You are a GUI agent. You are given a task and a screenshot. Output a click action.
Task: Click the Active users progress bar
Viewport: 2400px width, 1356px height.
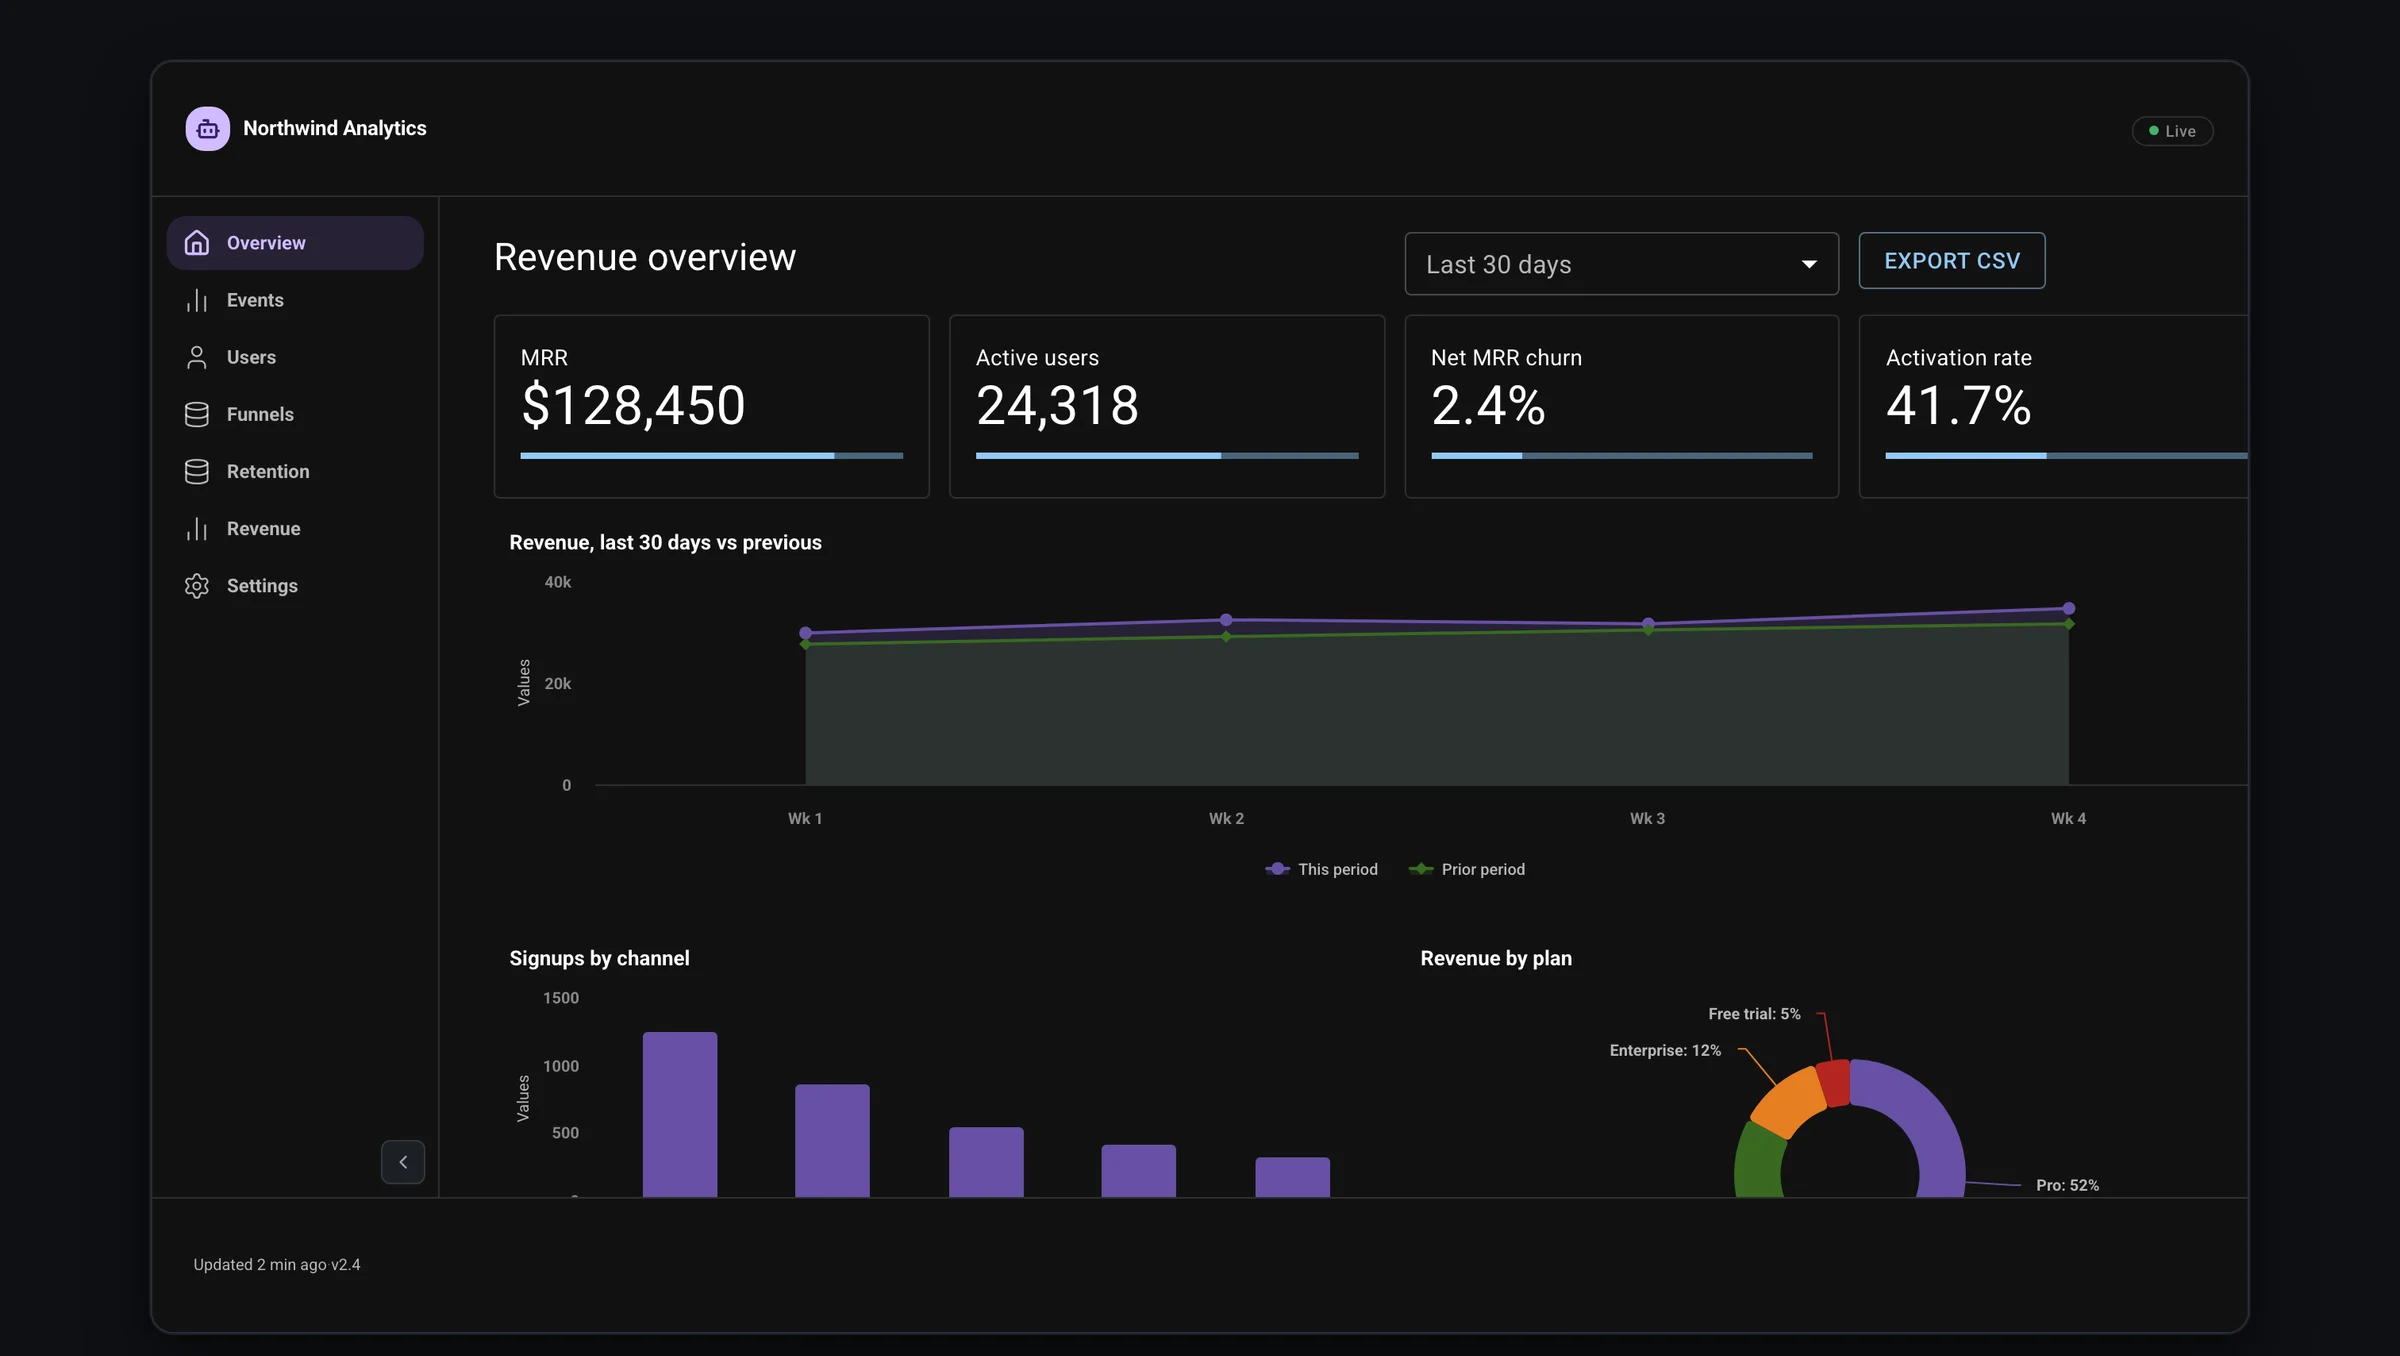(x=1167, y=456)
